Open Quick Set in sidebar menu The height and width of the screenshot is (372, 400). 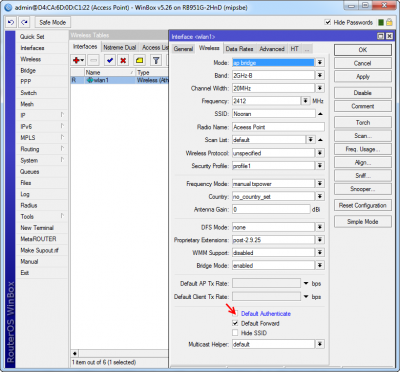tap(32, 37)
